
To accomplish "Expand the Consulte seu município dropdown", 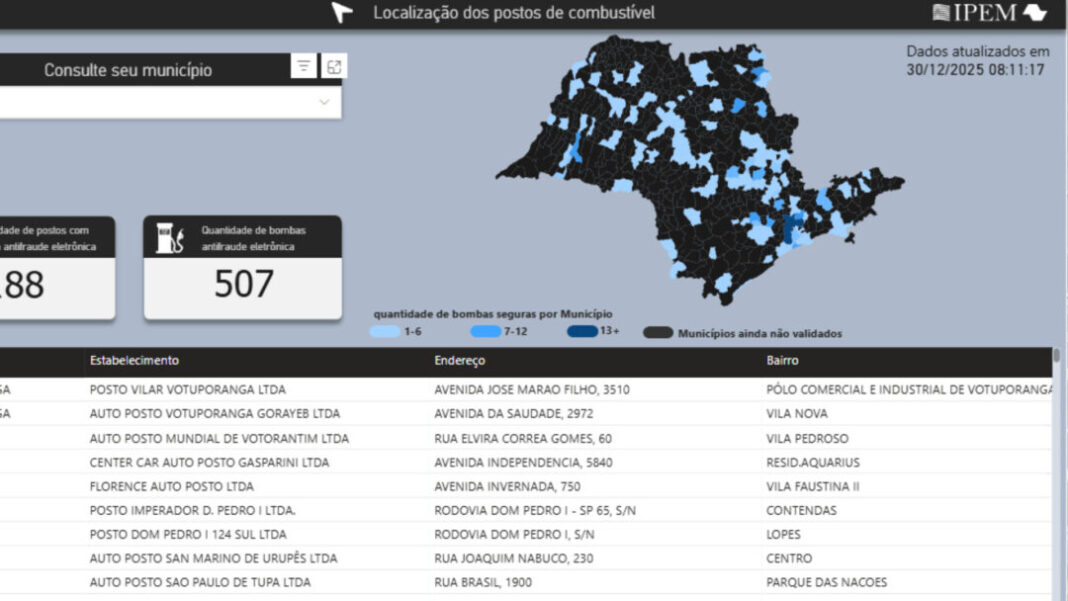I will pos(324,102).
